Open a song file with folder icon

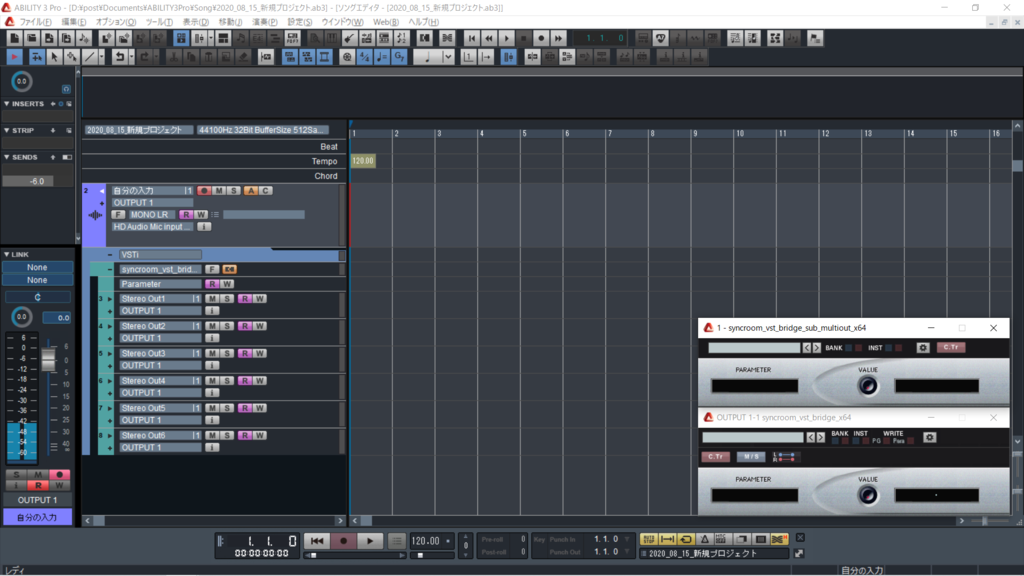[x=31, y=39]
